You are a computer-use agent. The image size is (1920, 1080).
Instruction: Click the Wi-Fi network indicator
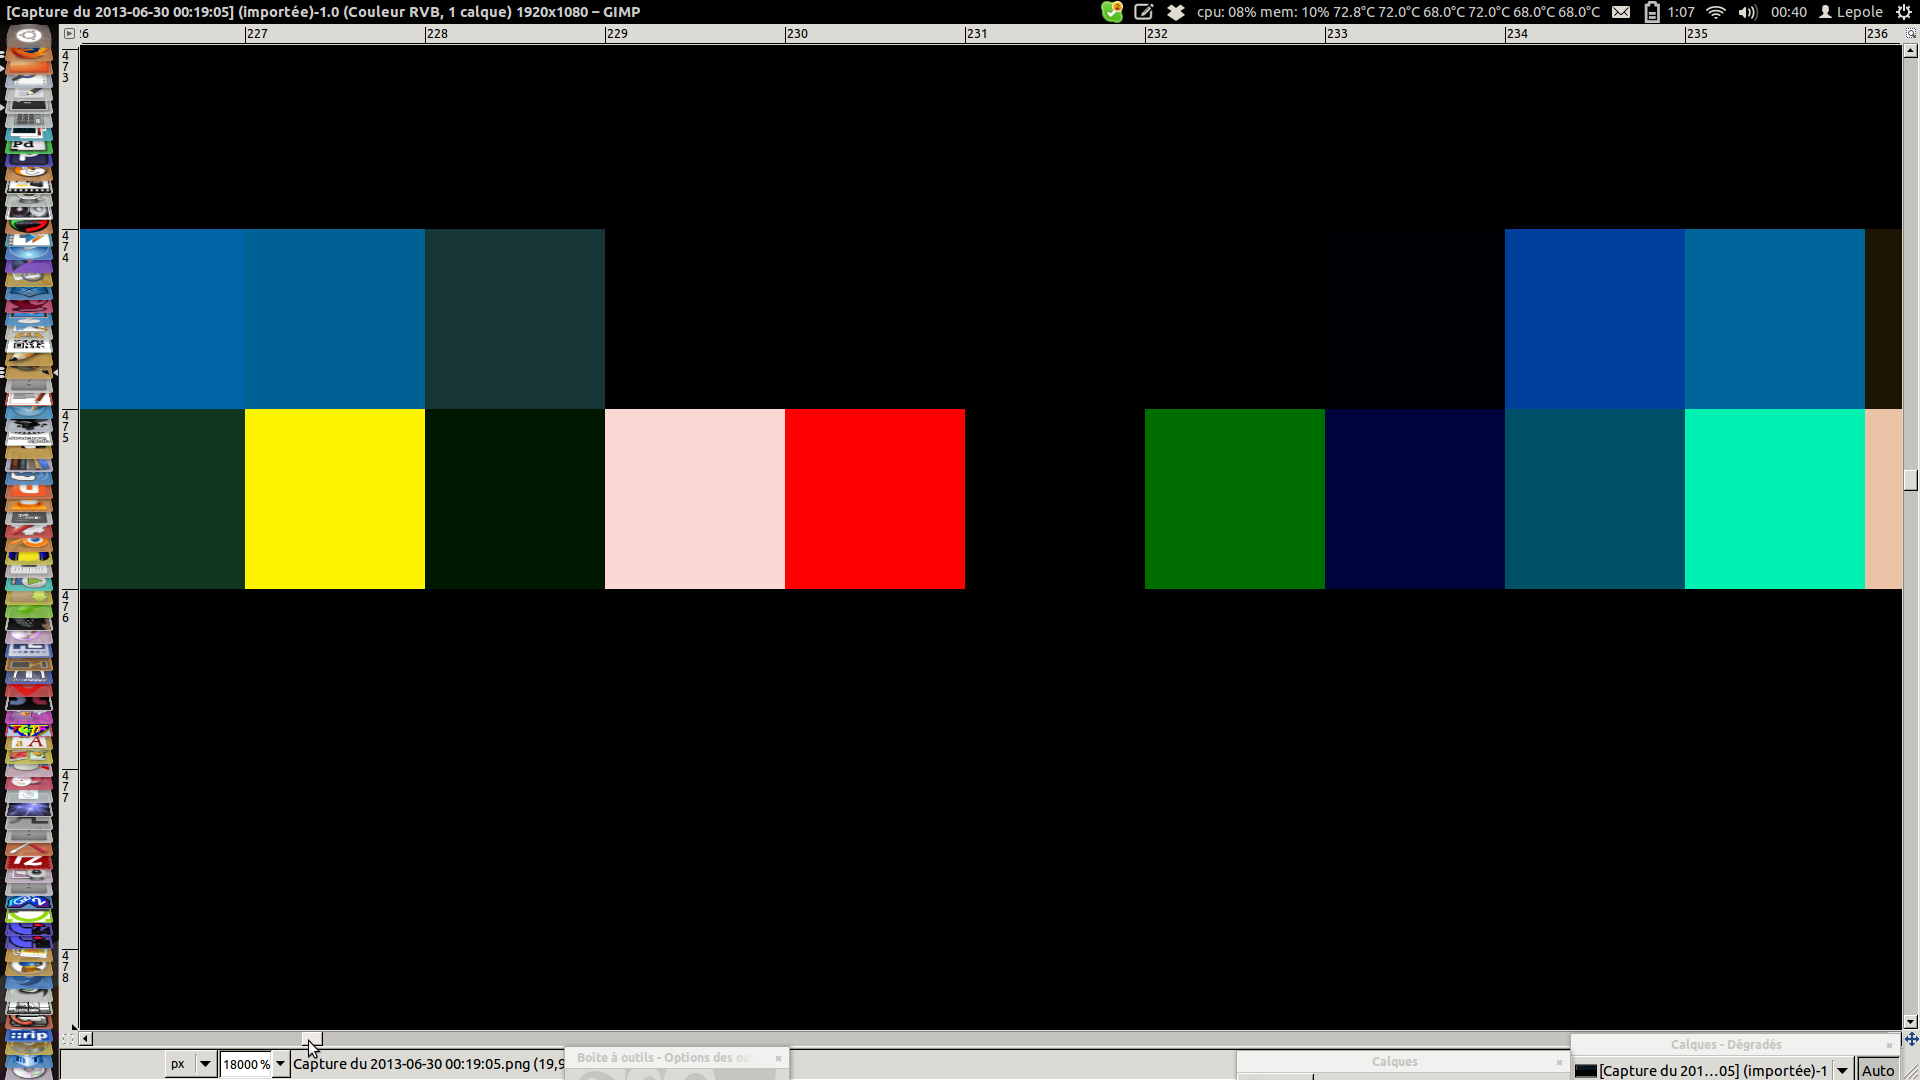[x=1716, y=12]
